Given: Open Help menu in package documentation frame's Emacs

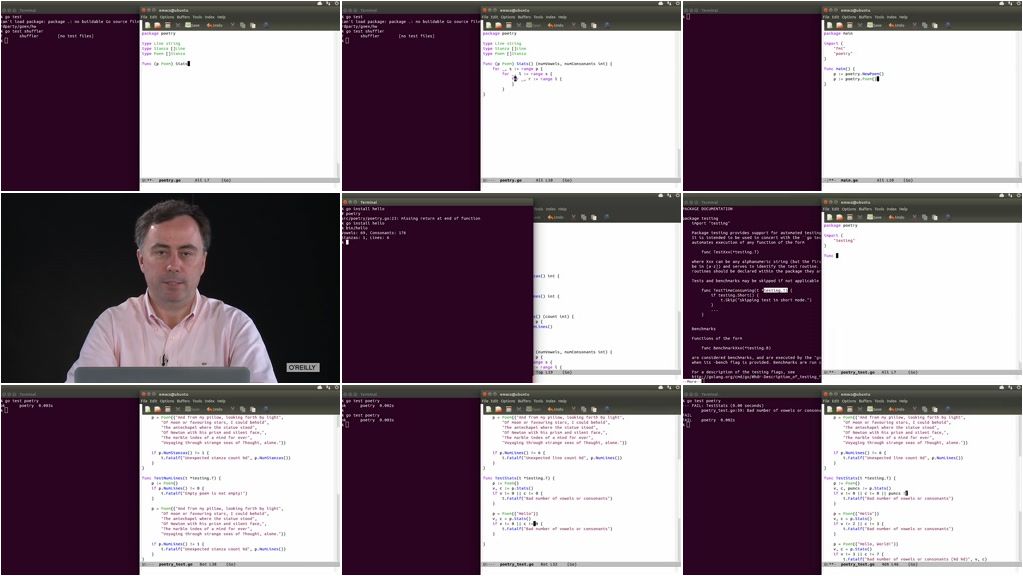Looking at the screenshot, I should (x=903, y=209).
